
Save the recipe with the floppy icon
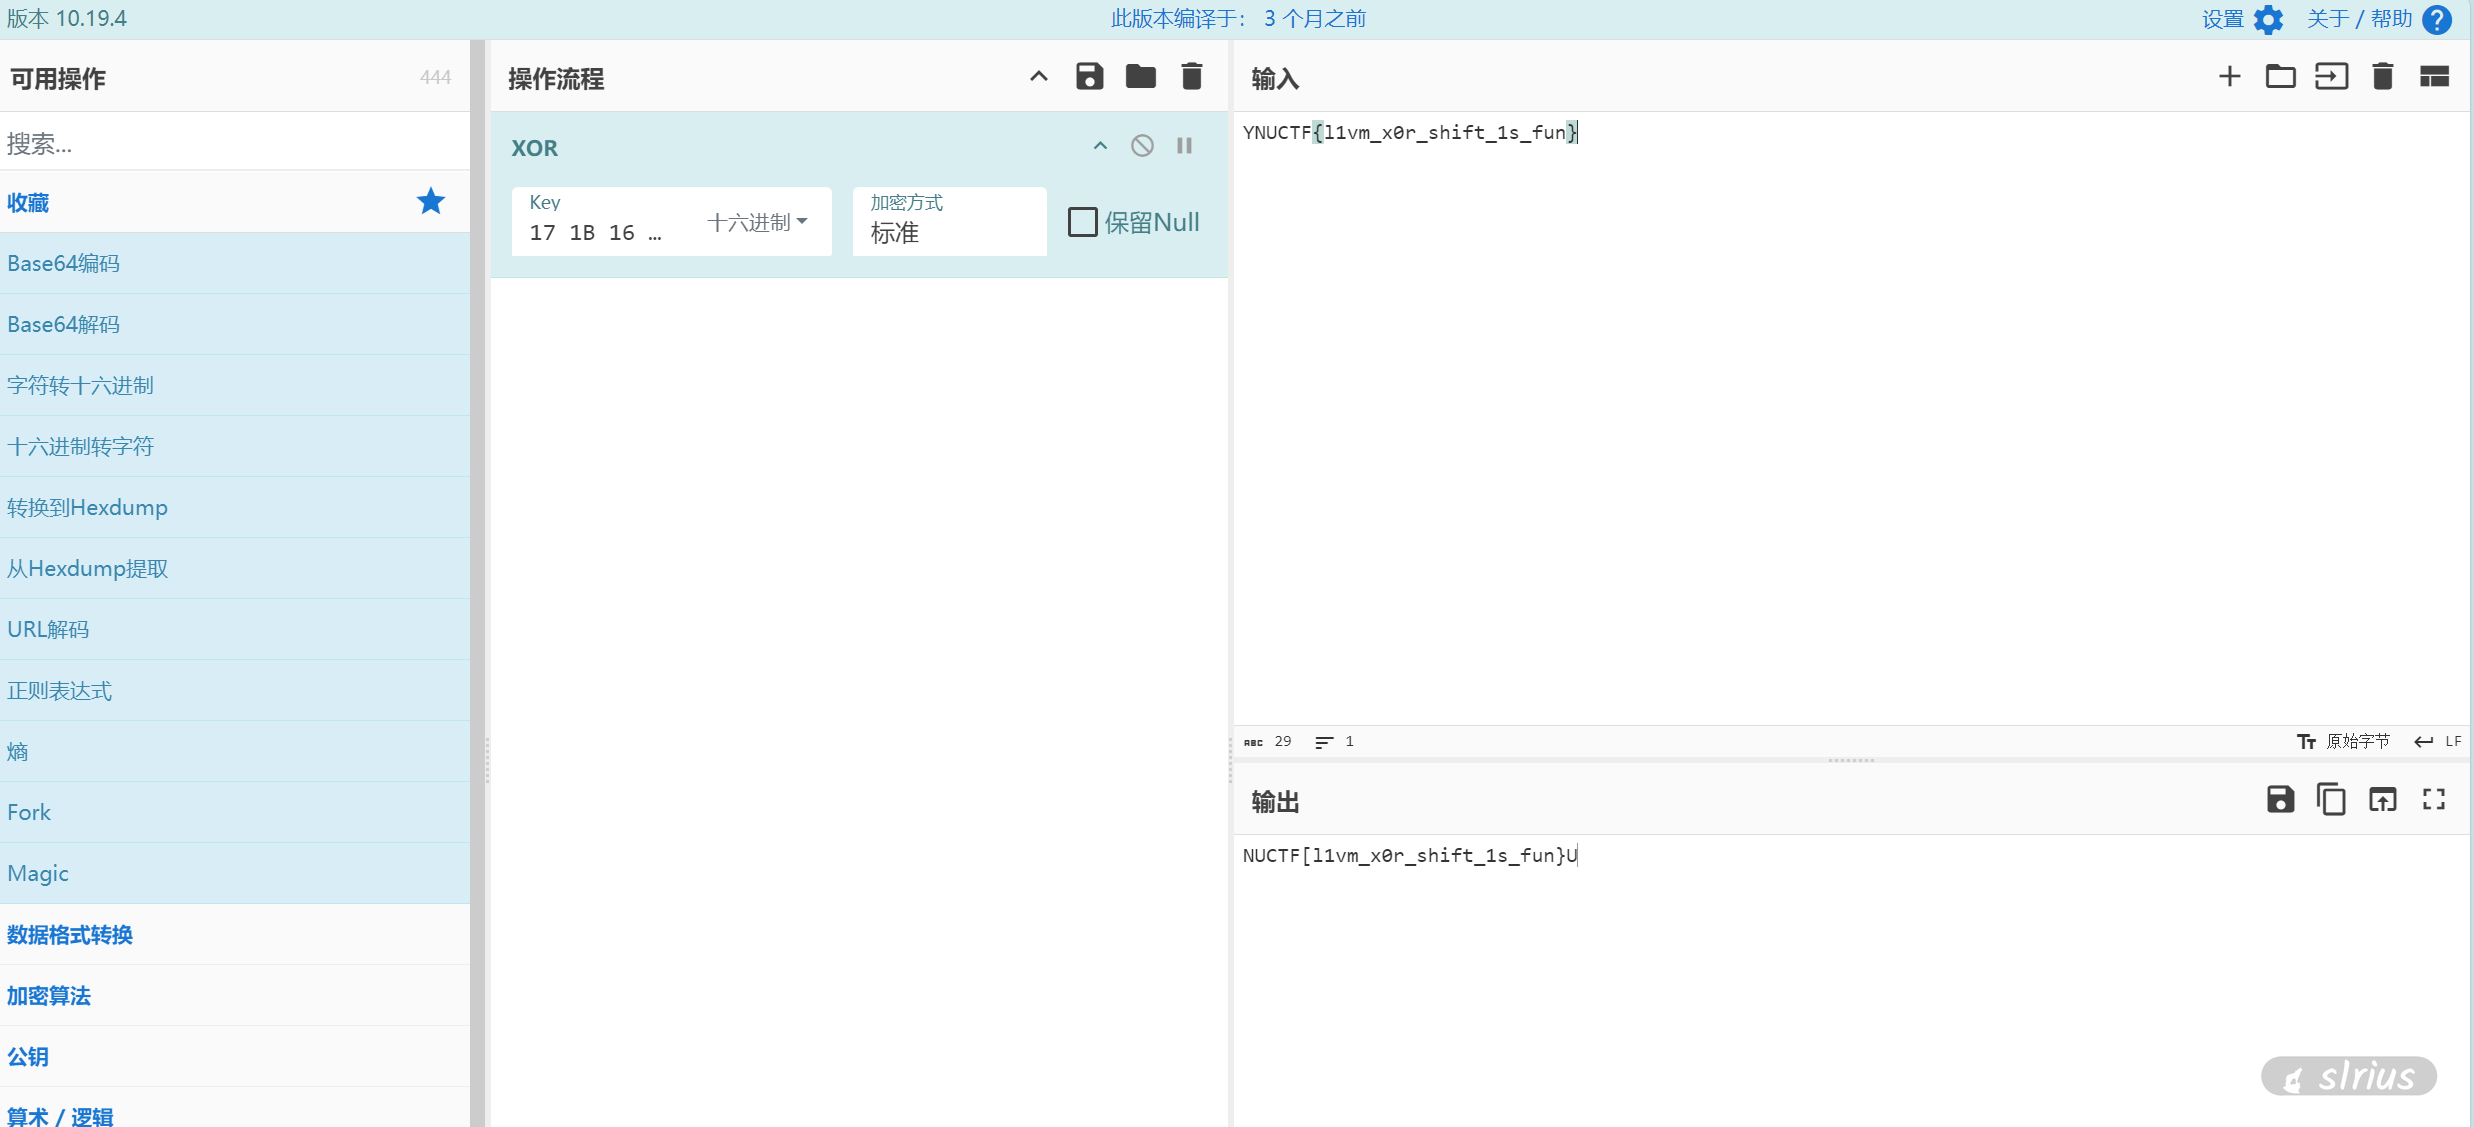[x=1089, y=77]
